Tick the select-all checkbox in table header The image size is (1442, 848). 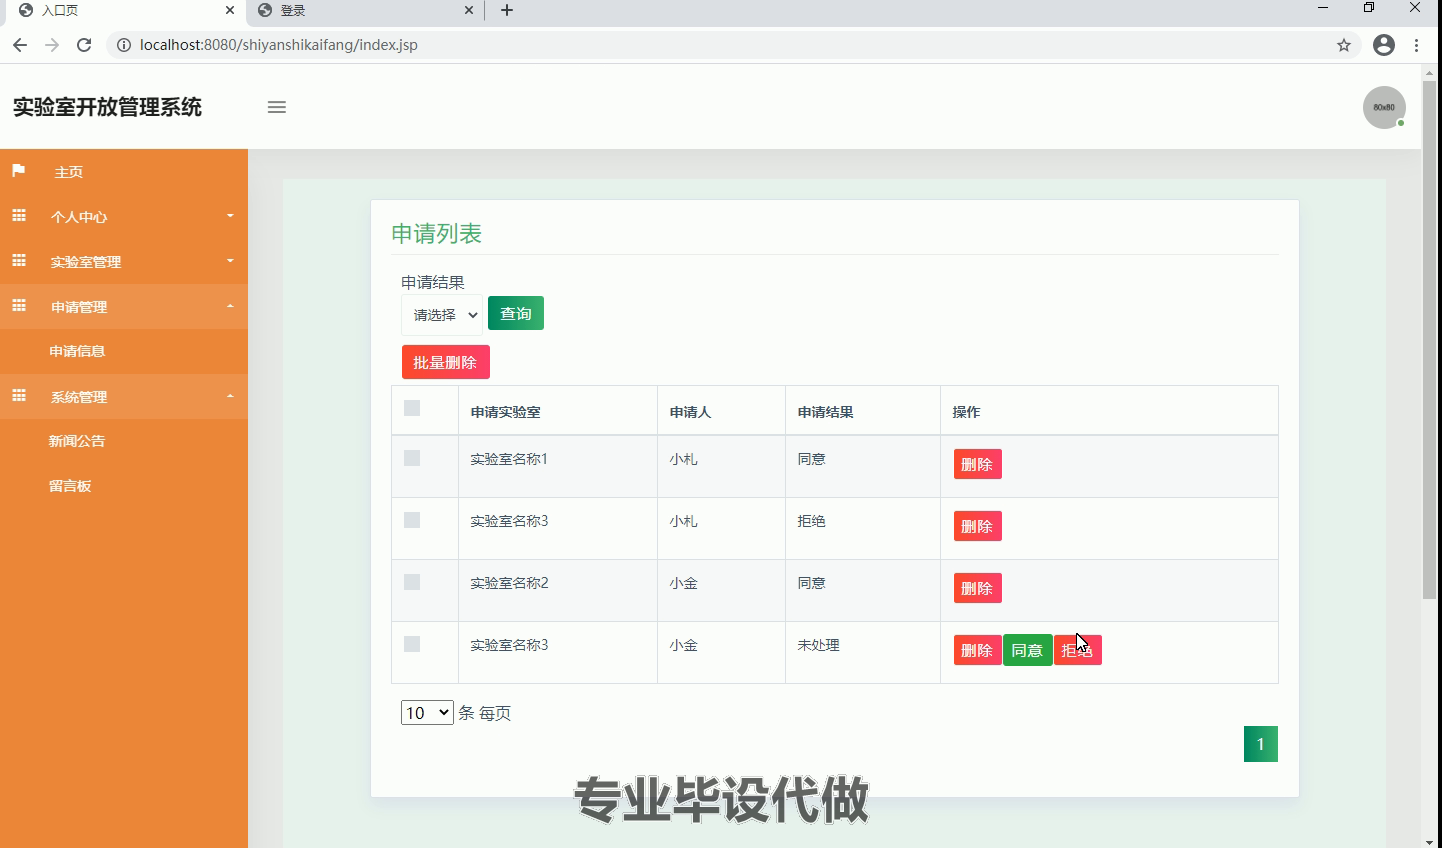click(412, 408)
